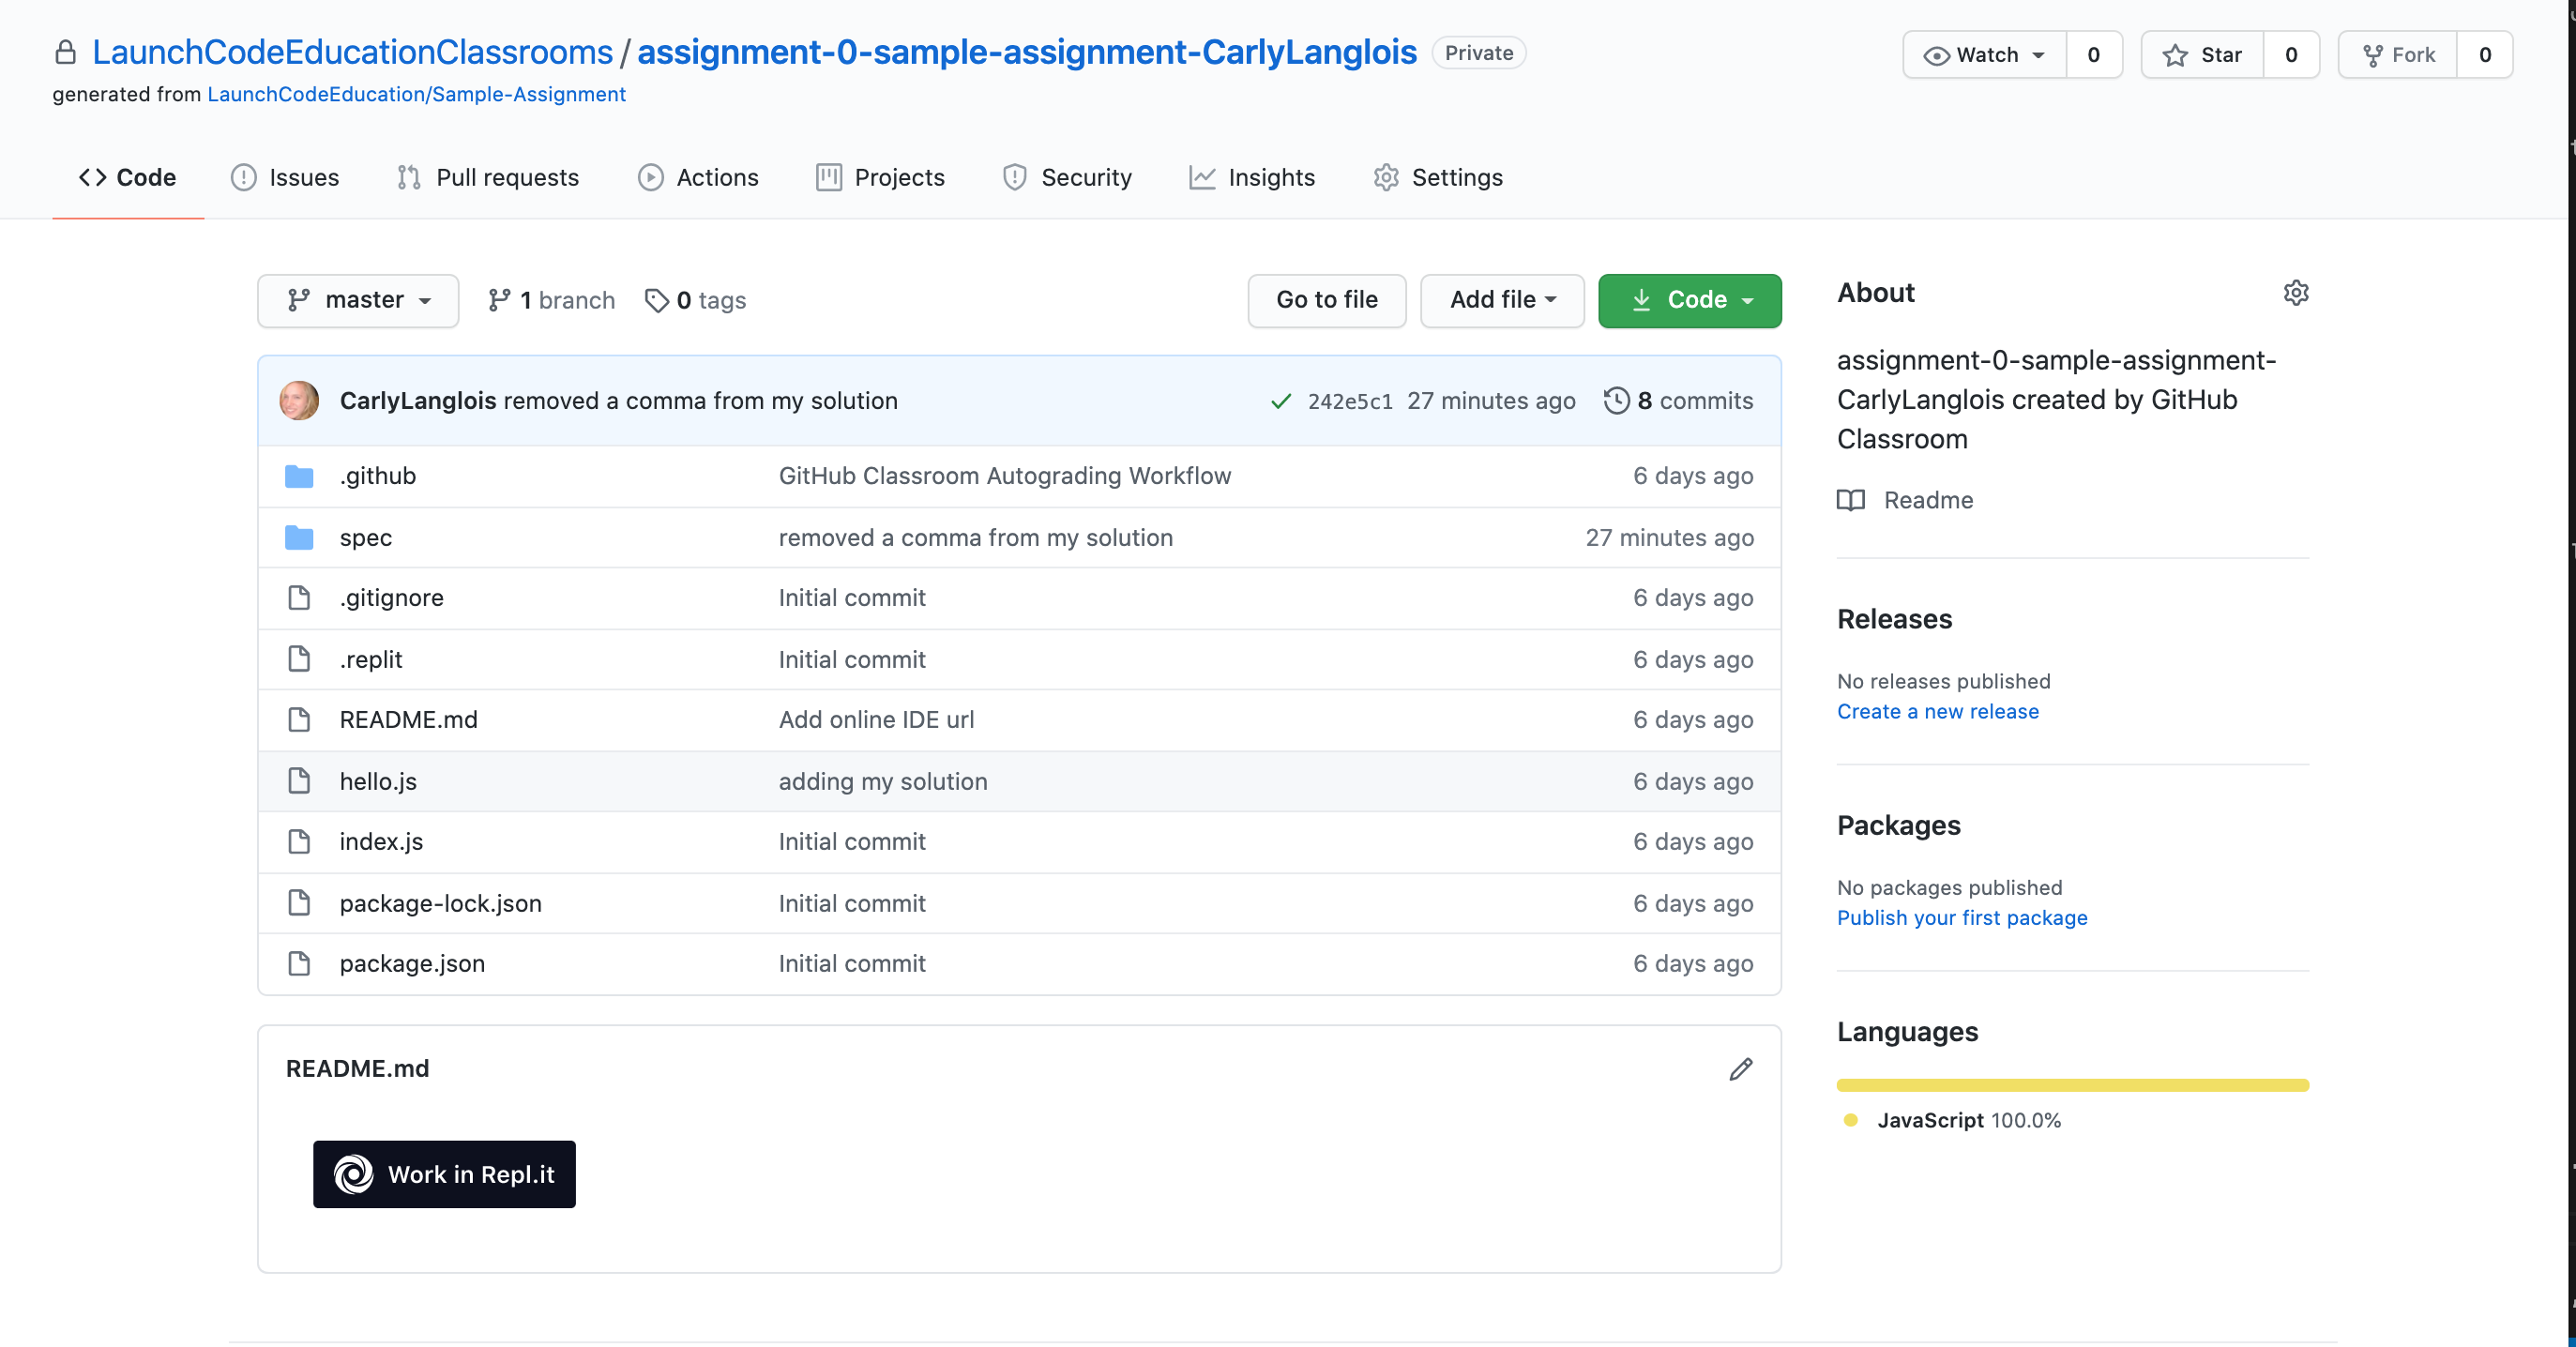Click the Actions icon in navbar
The height and width of the screenshot is (1347, 2576).
649,175
